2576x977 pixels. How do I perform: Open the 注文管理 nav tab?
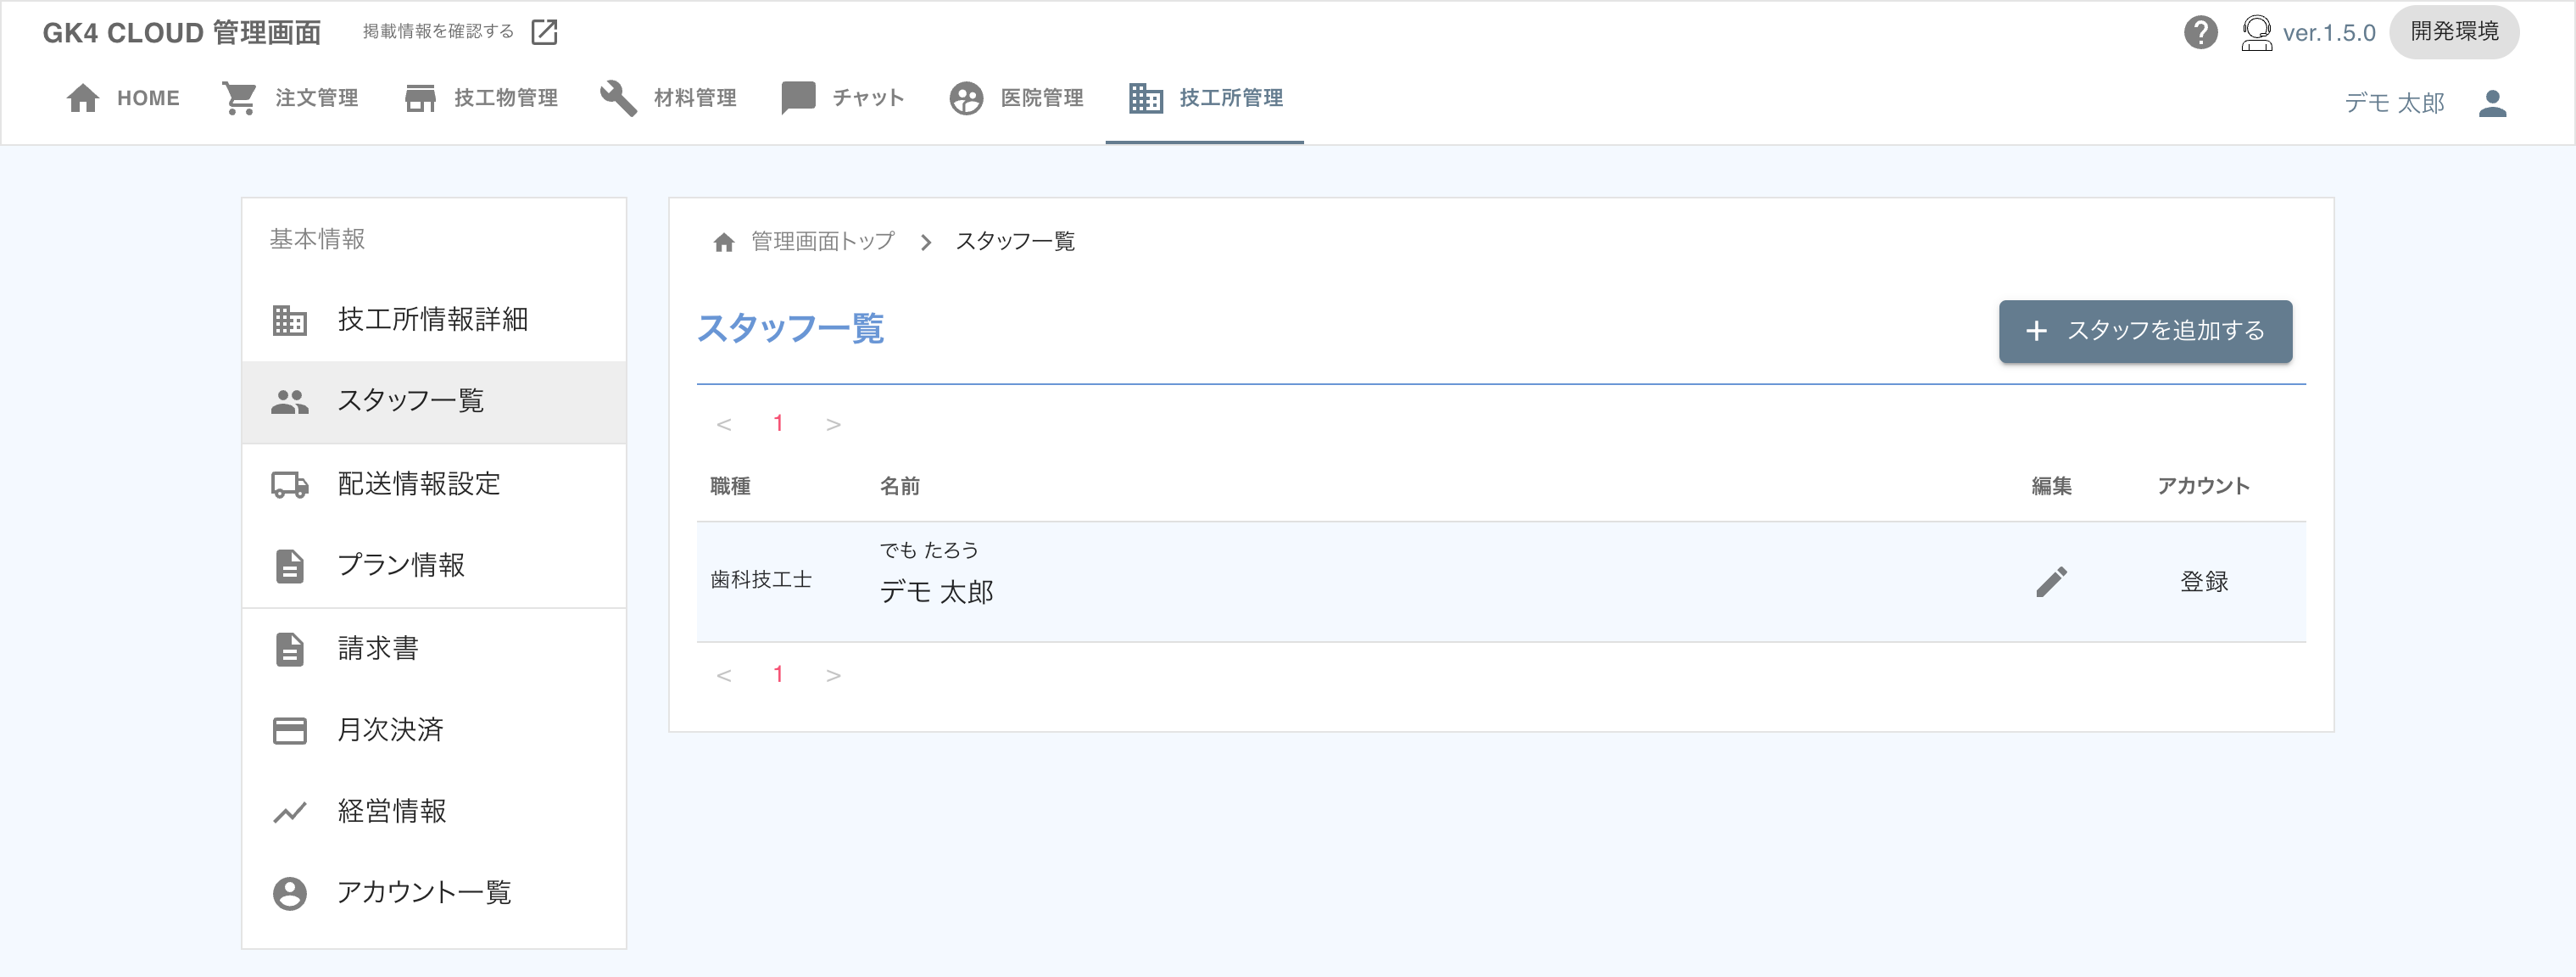coord(290,98)
